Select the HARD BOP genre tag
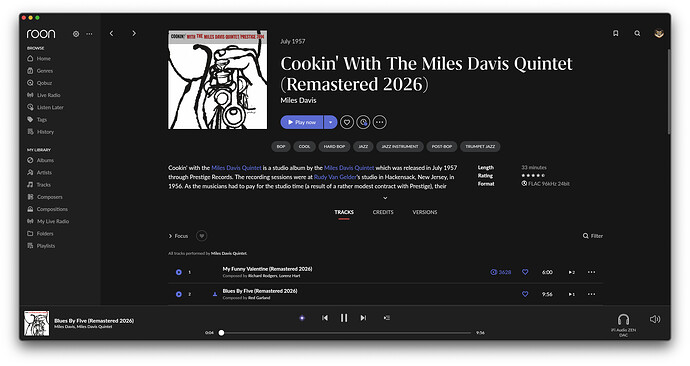Screen dimensions: 690x366 click(x=334, y=146)
